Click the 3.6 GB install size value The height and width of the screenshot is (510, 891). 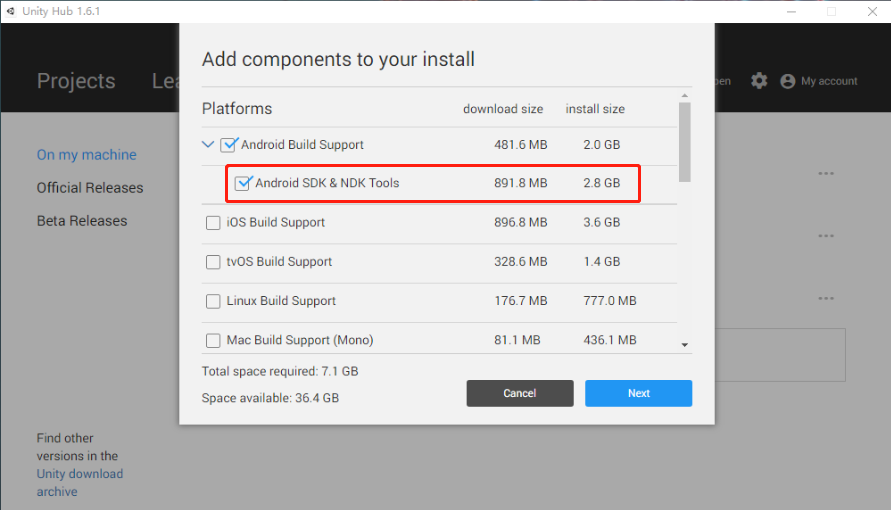click(x=601, y=222)
